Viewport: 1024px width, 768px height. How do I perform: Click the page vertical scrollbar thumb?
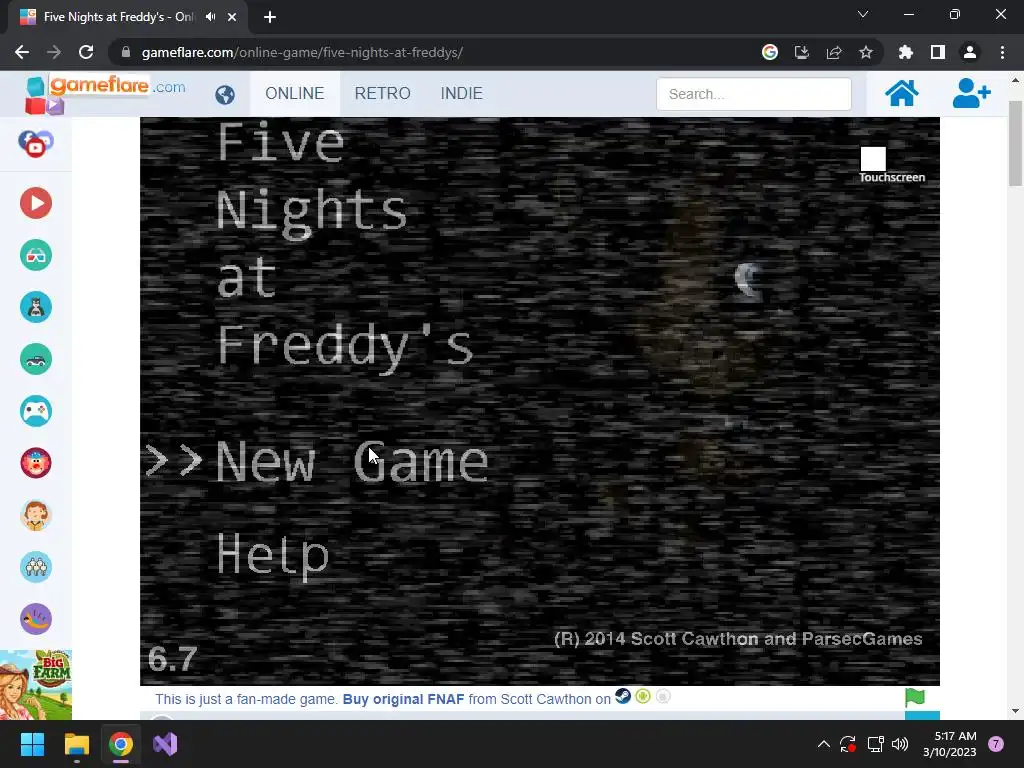coord(1015,144)
